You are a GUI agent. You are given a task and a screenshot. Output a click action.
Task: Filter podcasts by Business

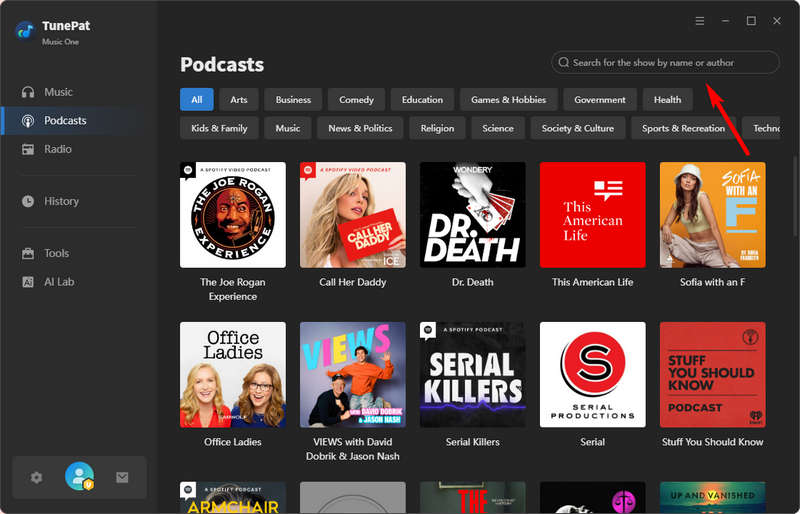(293, 100)
